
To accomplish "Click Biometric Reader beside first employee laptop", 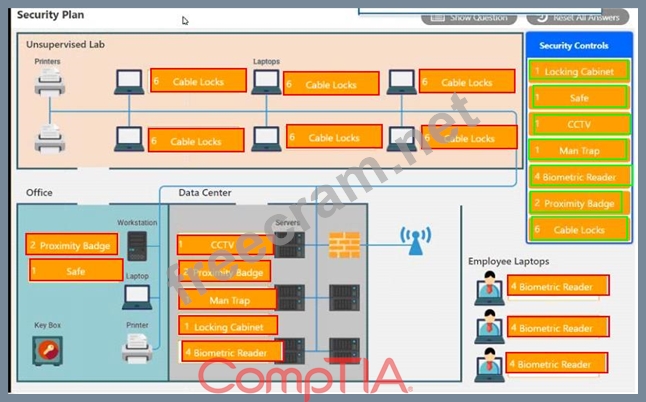I will [558, 285].
